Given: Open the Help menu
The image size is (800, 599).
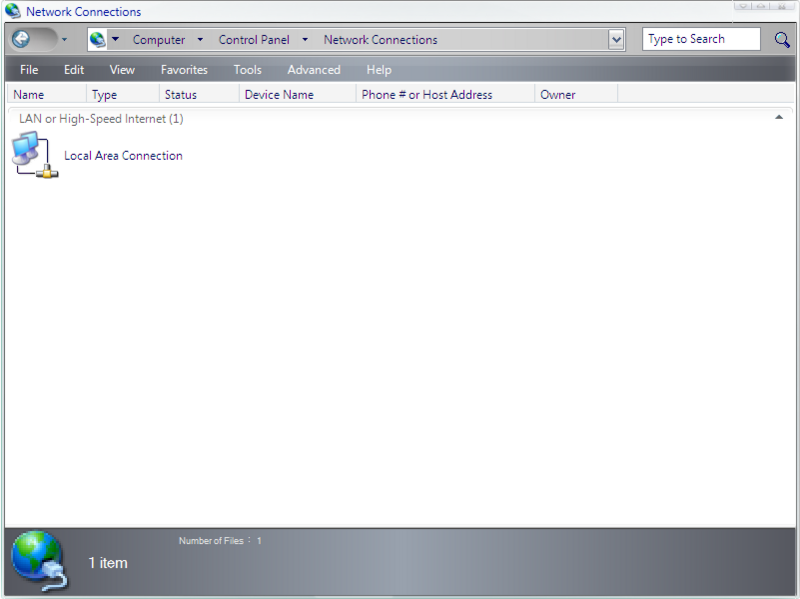Looking at the screenshot, I should (x=379, y=70).
